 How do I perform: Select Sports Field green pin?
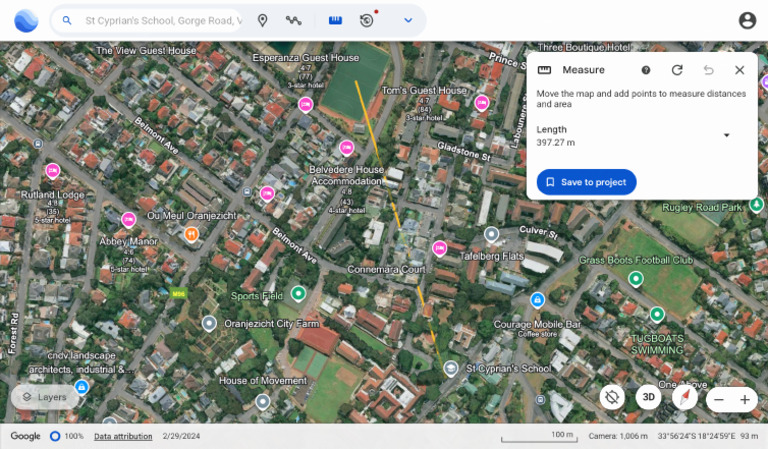pos(298,294)
